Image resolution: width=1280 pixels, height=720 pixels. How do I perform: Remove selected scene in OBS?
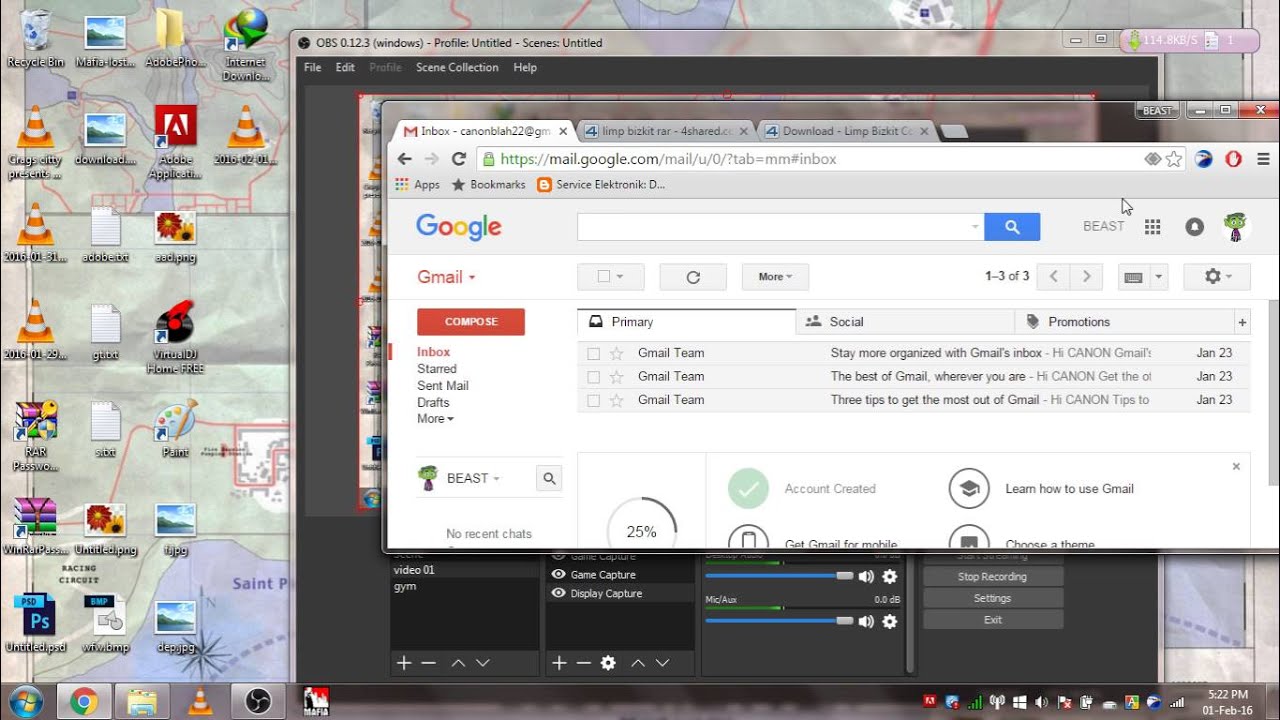428,663
